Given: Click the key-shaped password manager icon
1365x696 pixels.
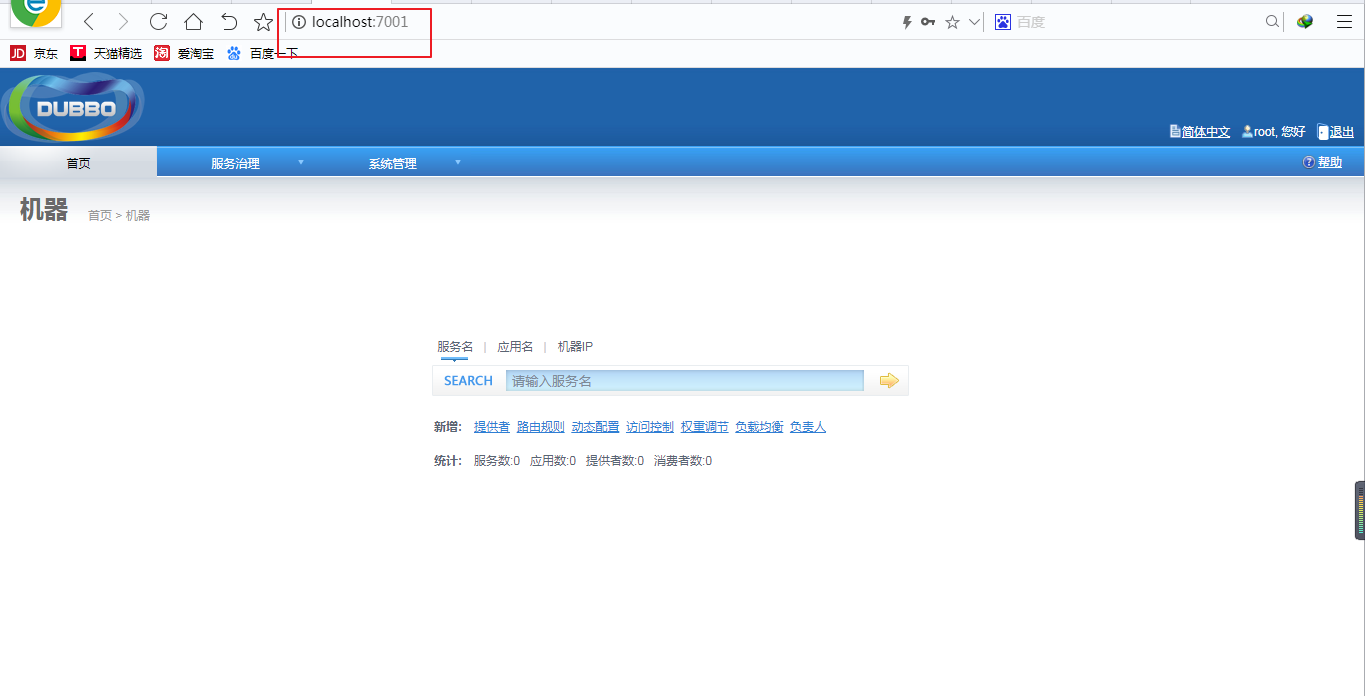Looking at the screenshot, I should (927, 21).
